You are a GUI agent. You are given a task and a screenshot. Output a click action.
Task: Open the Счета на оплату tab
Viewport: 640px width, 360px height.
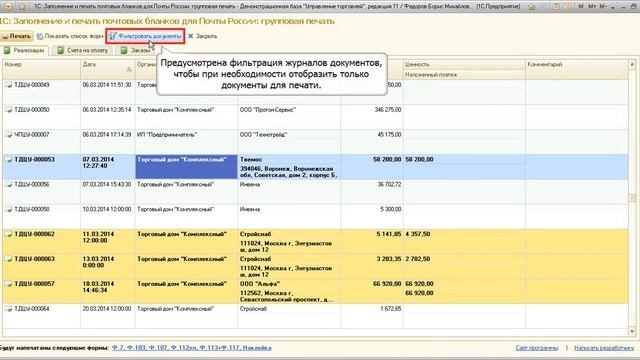pyautogui.click(x=83, y=51)
